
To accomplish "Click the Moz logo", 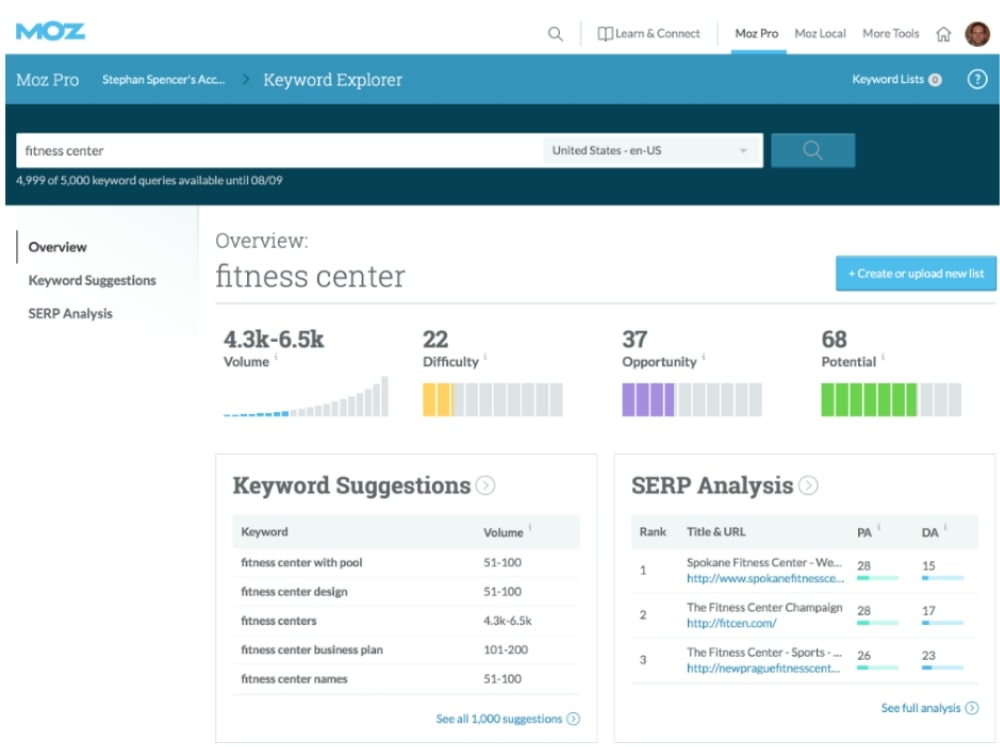I will click(x=50, y=31).
